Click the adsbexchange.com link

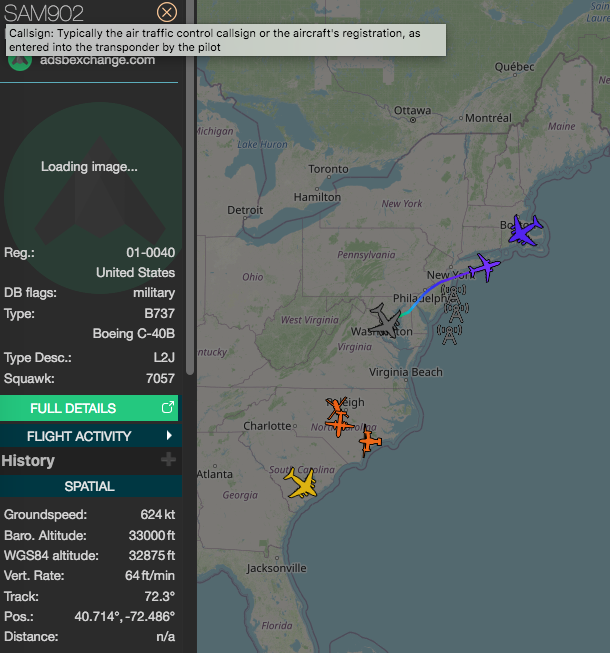click(97, 60)
